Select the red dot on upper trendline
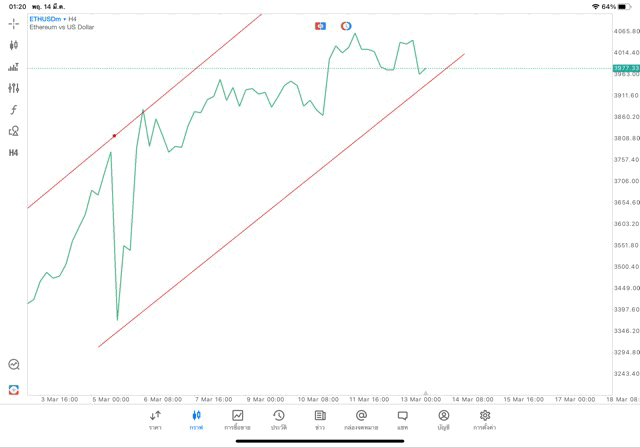 pos(114,135)
